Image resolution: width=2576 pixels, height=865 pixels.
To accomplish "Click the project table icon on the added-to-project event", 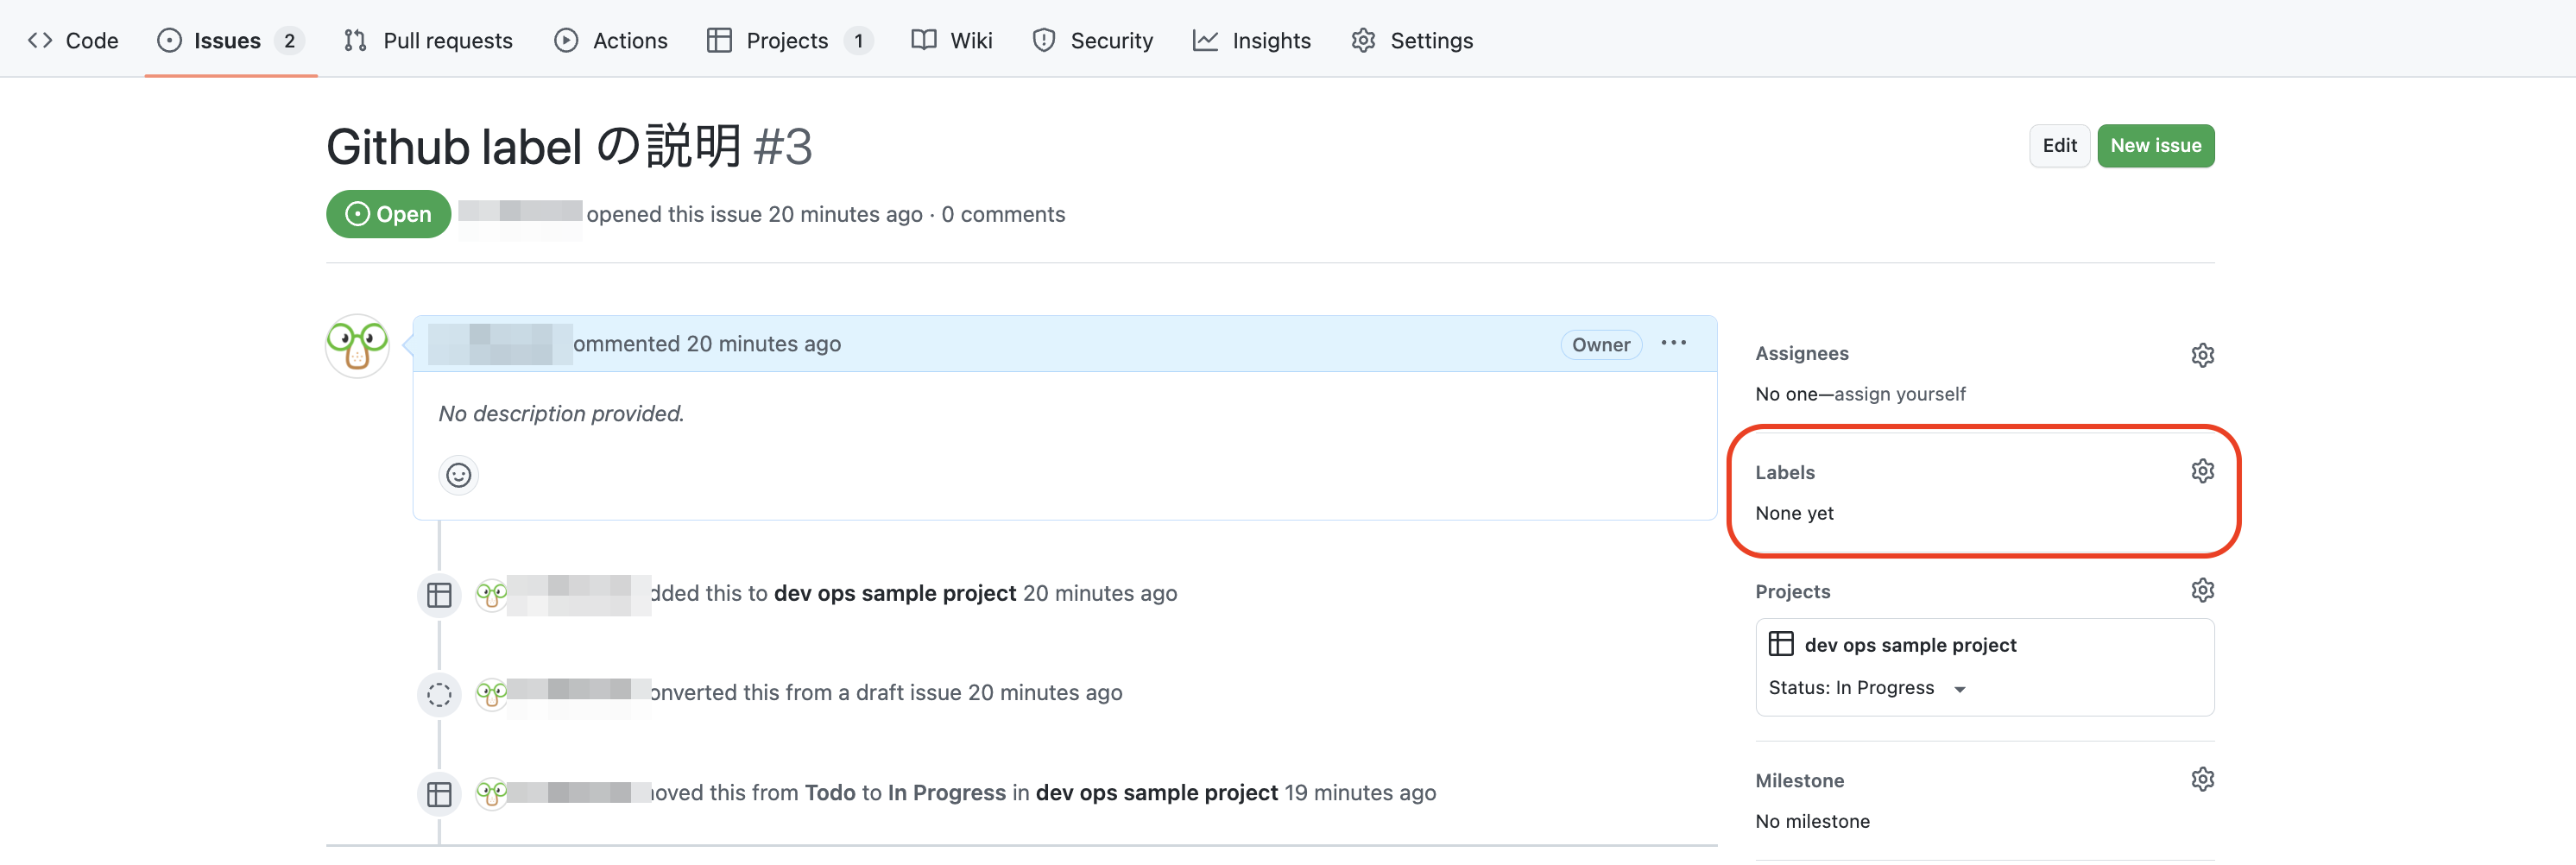I will click(439, 595).
